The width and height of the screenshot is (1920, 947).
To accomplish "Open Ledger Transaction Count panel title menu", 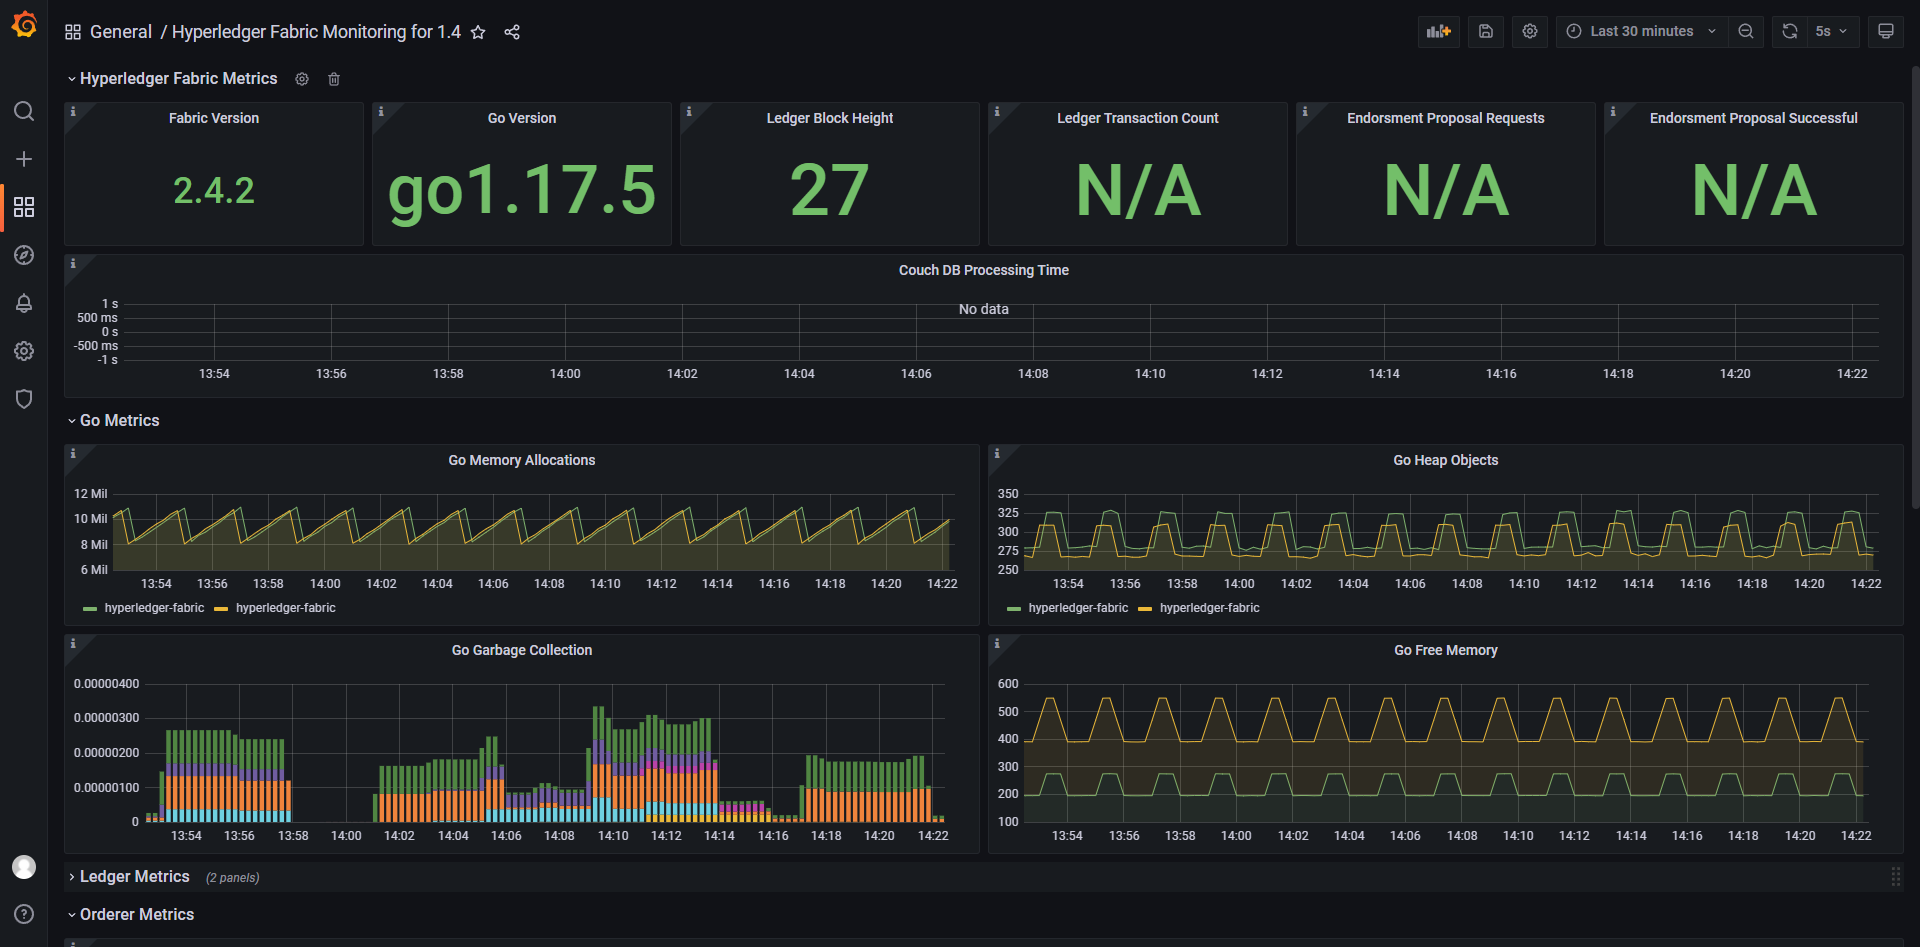I will (1138, 118).
